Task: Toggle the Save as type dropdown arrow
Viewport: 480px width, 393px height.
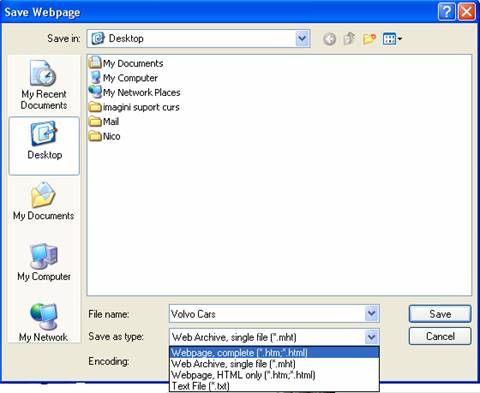Action: point(372,337)
